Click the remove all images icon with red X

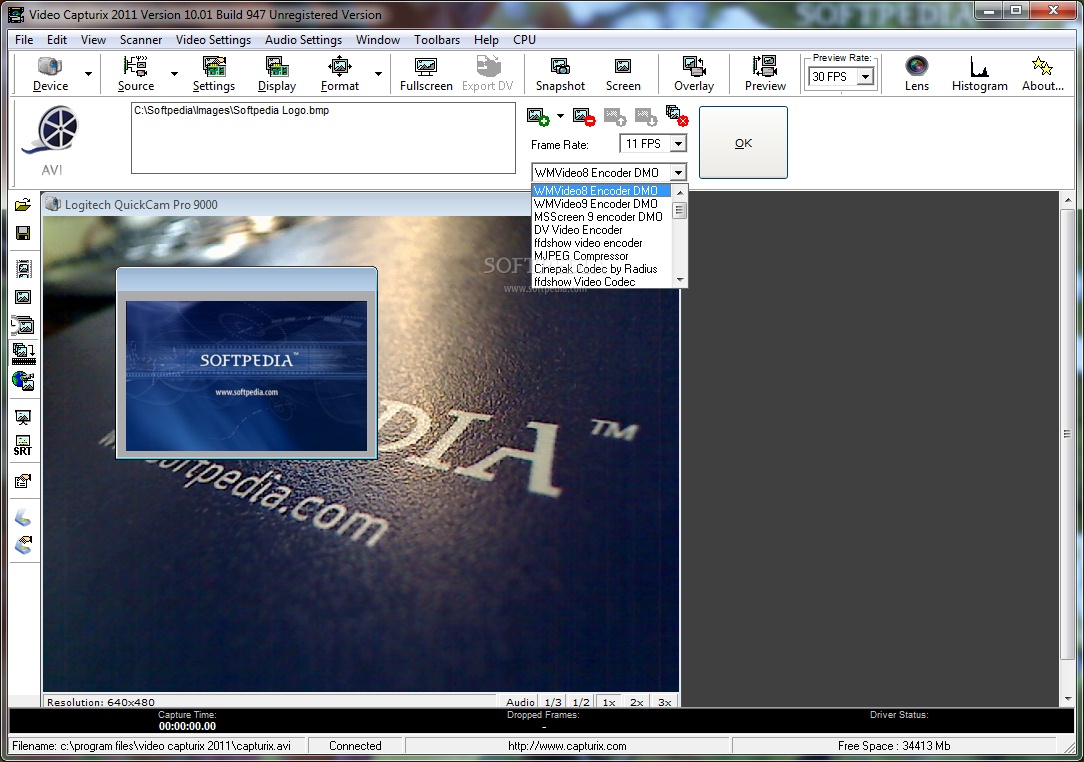[677, 115]
